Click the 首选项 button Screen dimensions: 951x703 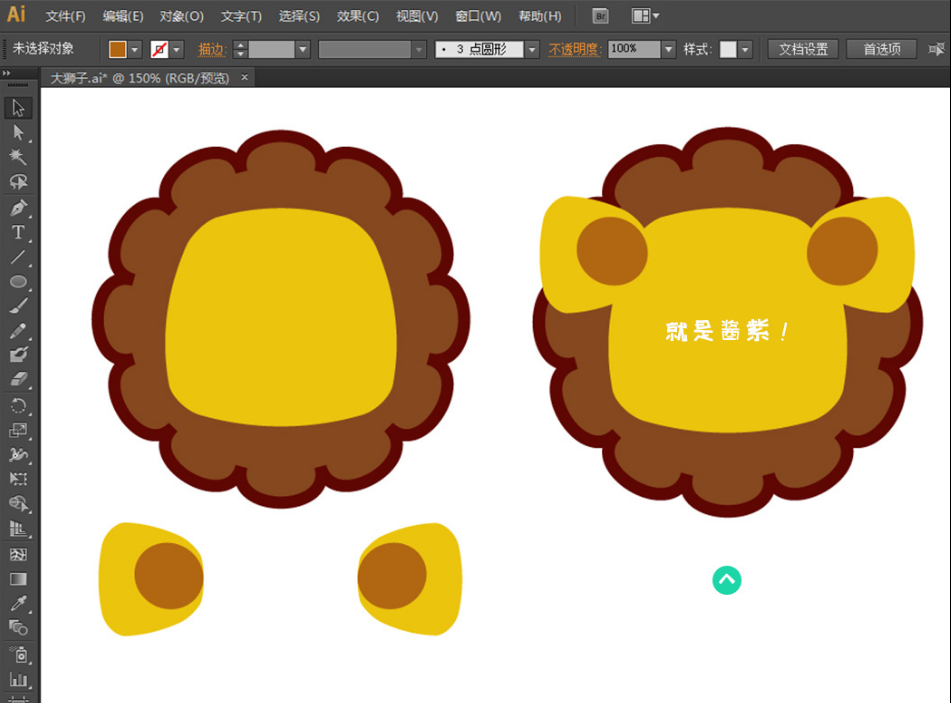coord(882,49)
